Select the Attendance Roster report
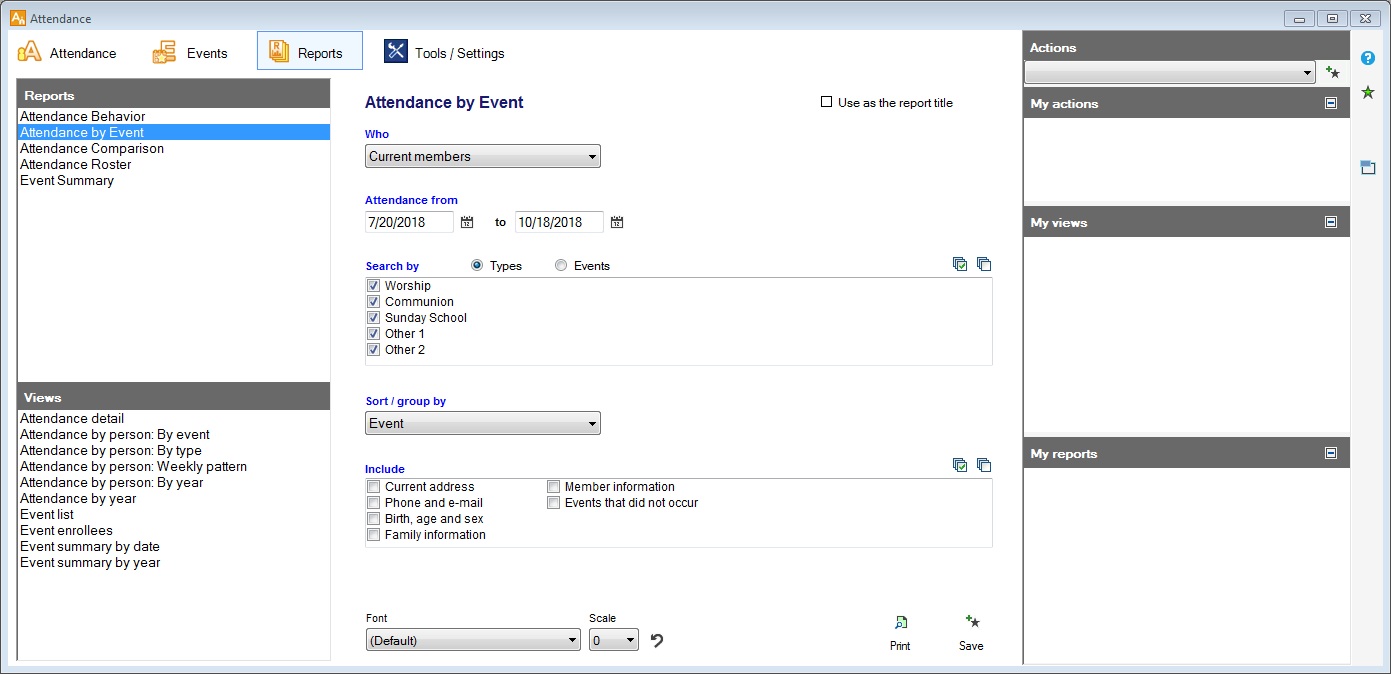 pos(76,164)
